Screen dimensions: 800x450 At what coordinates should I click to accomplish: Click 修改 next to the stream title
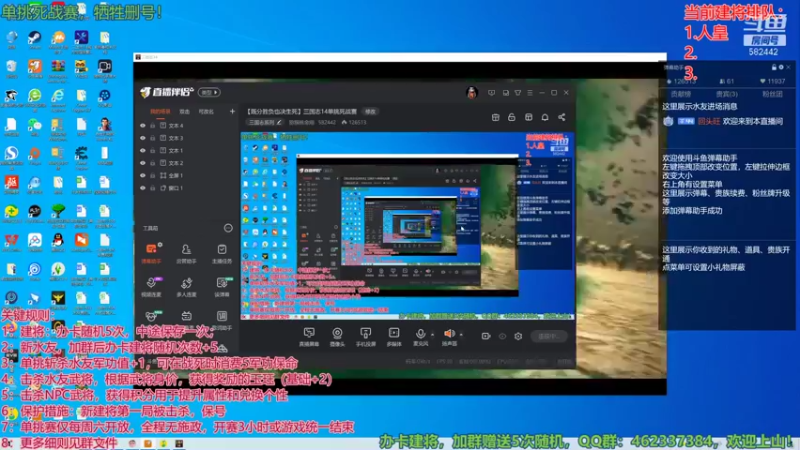(x=370, y=111)
